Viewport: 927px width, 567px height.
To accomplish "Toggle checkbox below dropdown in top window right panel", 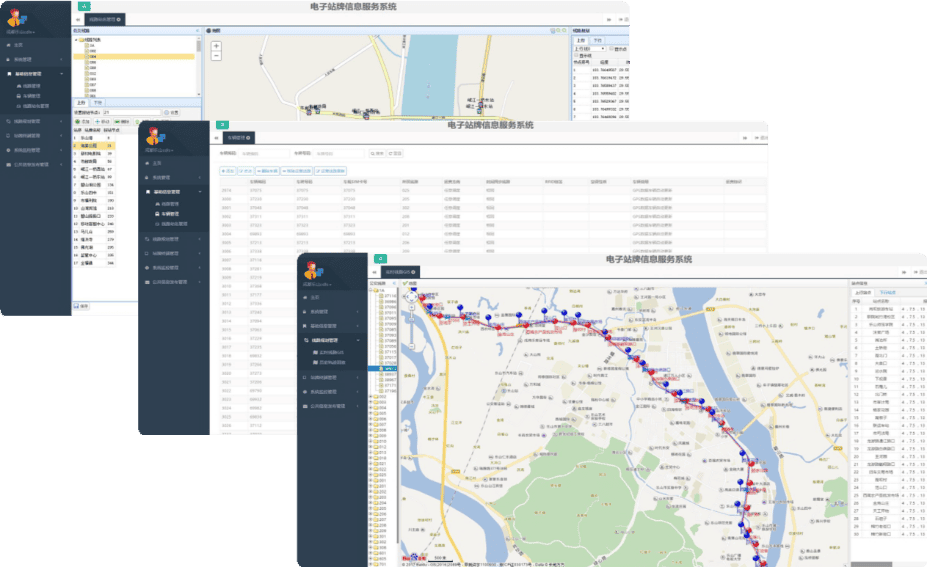I will click(576, 55).
